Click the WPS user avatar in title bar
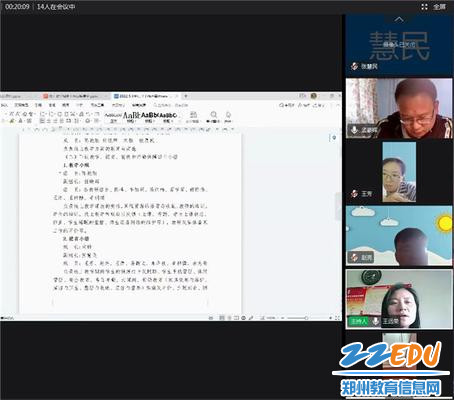The image size is (454, 400). tap(313, 96)
